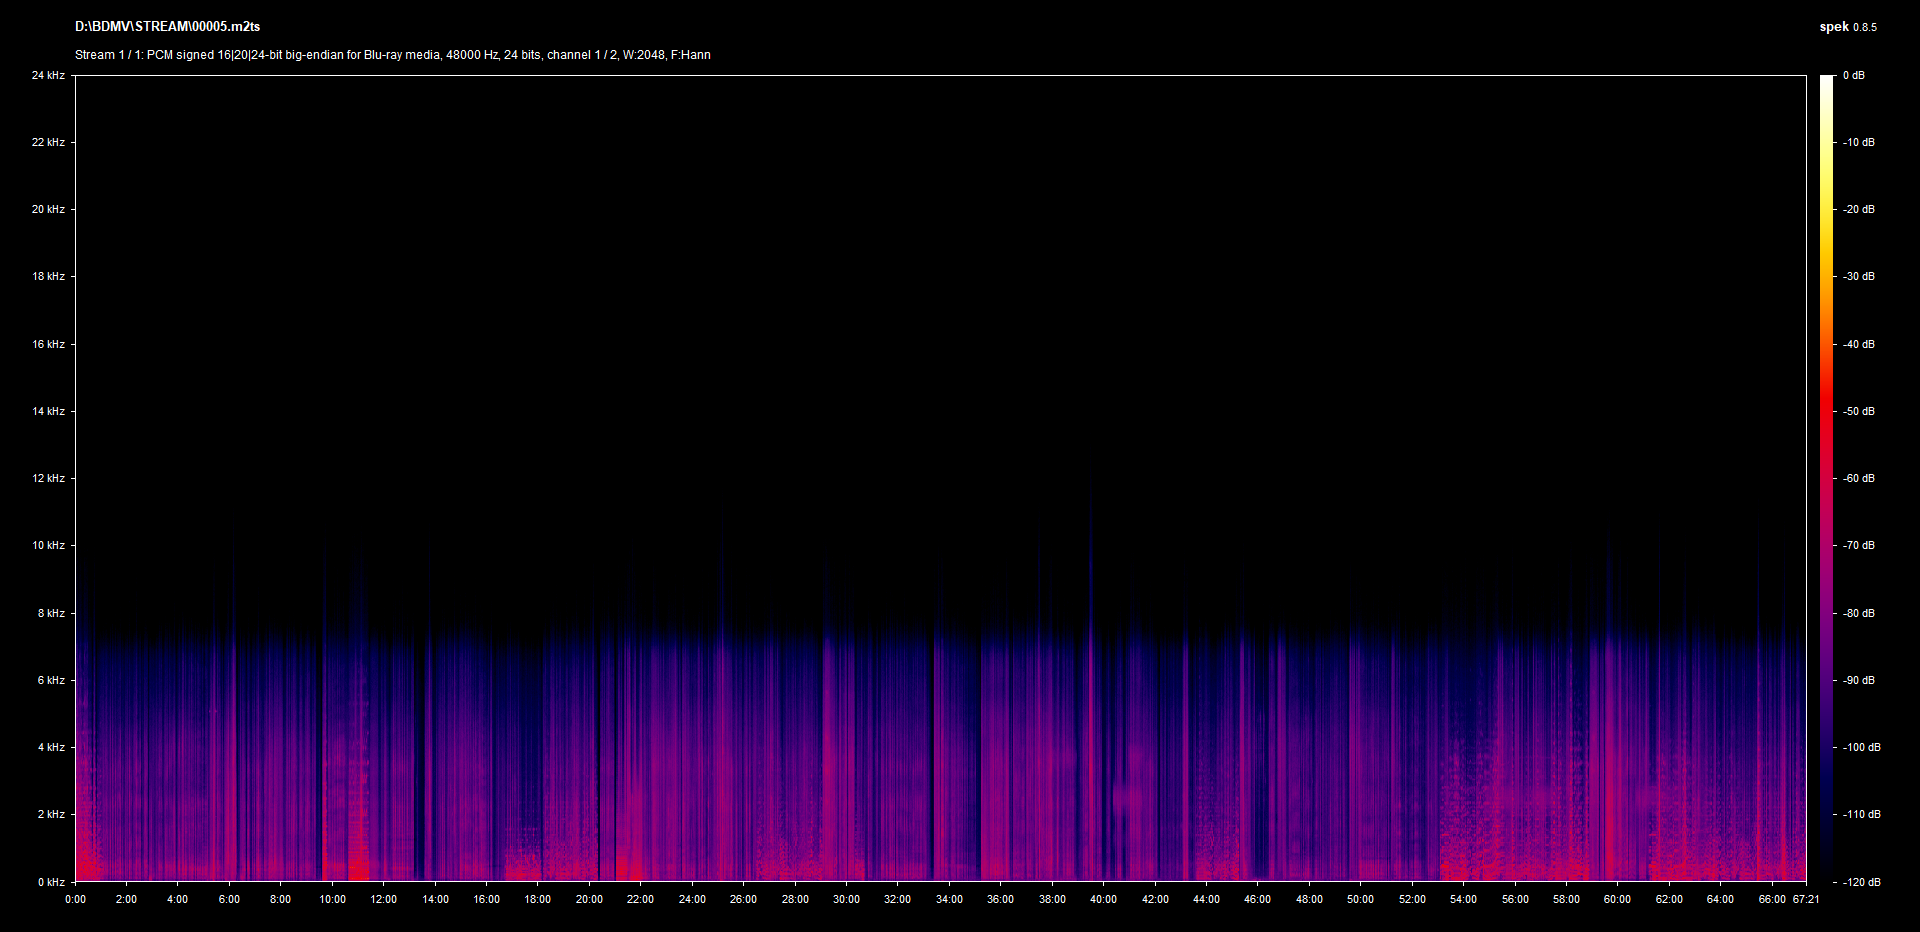Click the -120 dB color scale label
Image resolution: width=1920 pixels, height=932 pixels.
1861,882
